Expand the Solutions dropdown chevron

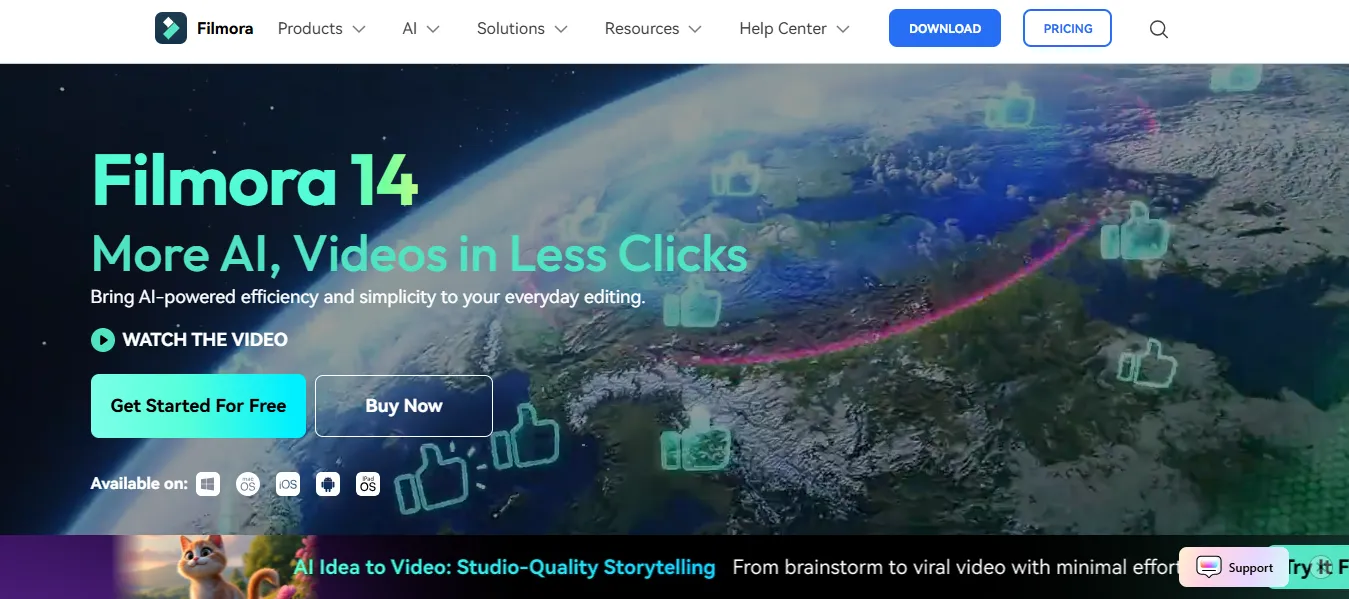click(561, 29)
